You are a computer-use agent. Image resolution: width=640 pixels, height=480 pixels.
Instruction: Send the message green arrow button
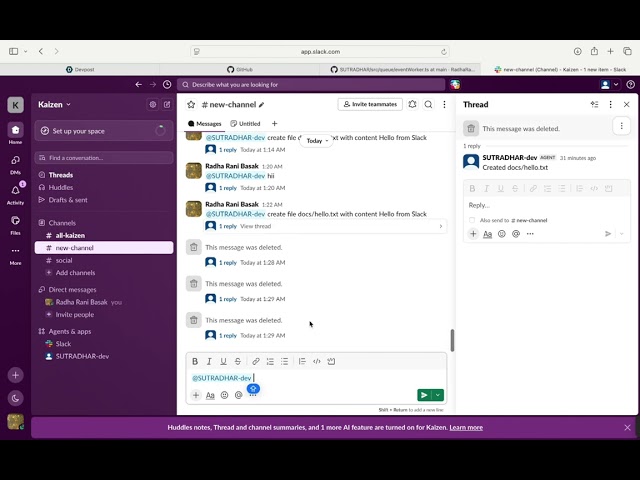click(x=424, y=395)
